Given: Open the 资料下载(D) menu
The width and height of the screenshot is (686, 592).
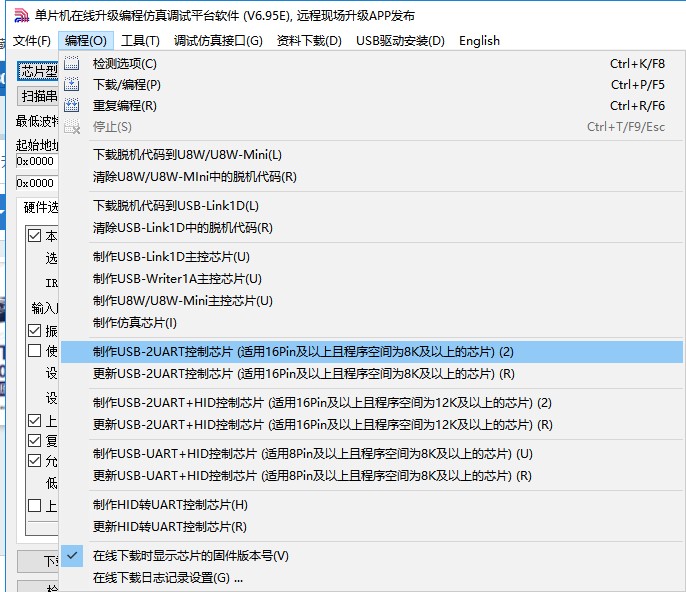Looking at the screenshot, I should coord(309,41).
